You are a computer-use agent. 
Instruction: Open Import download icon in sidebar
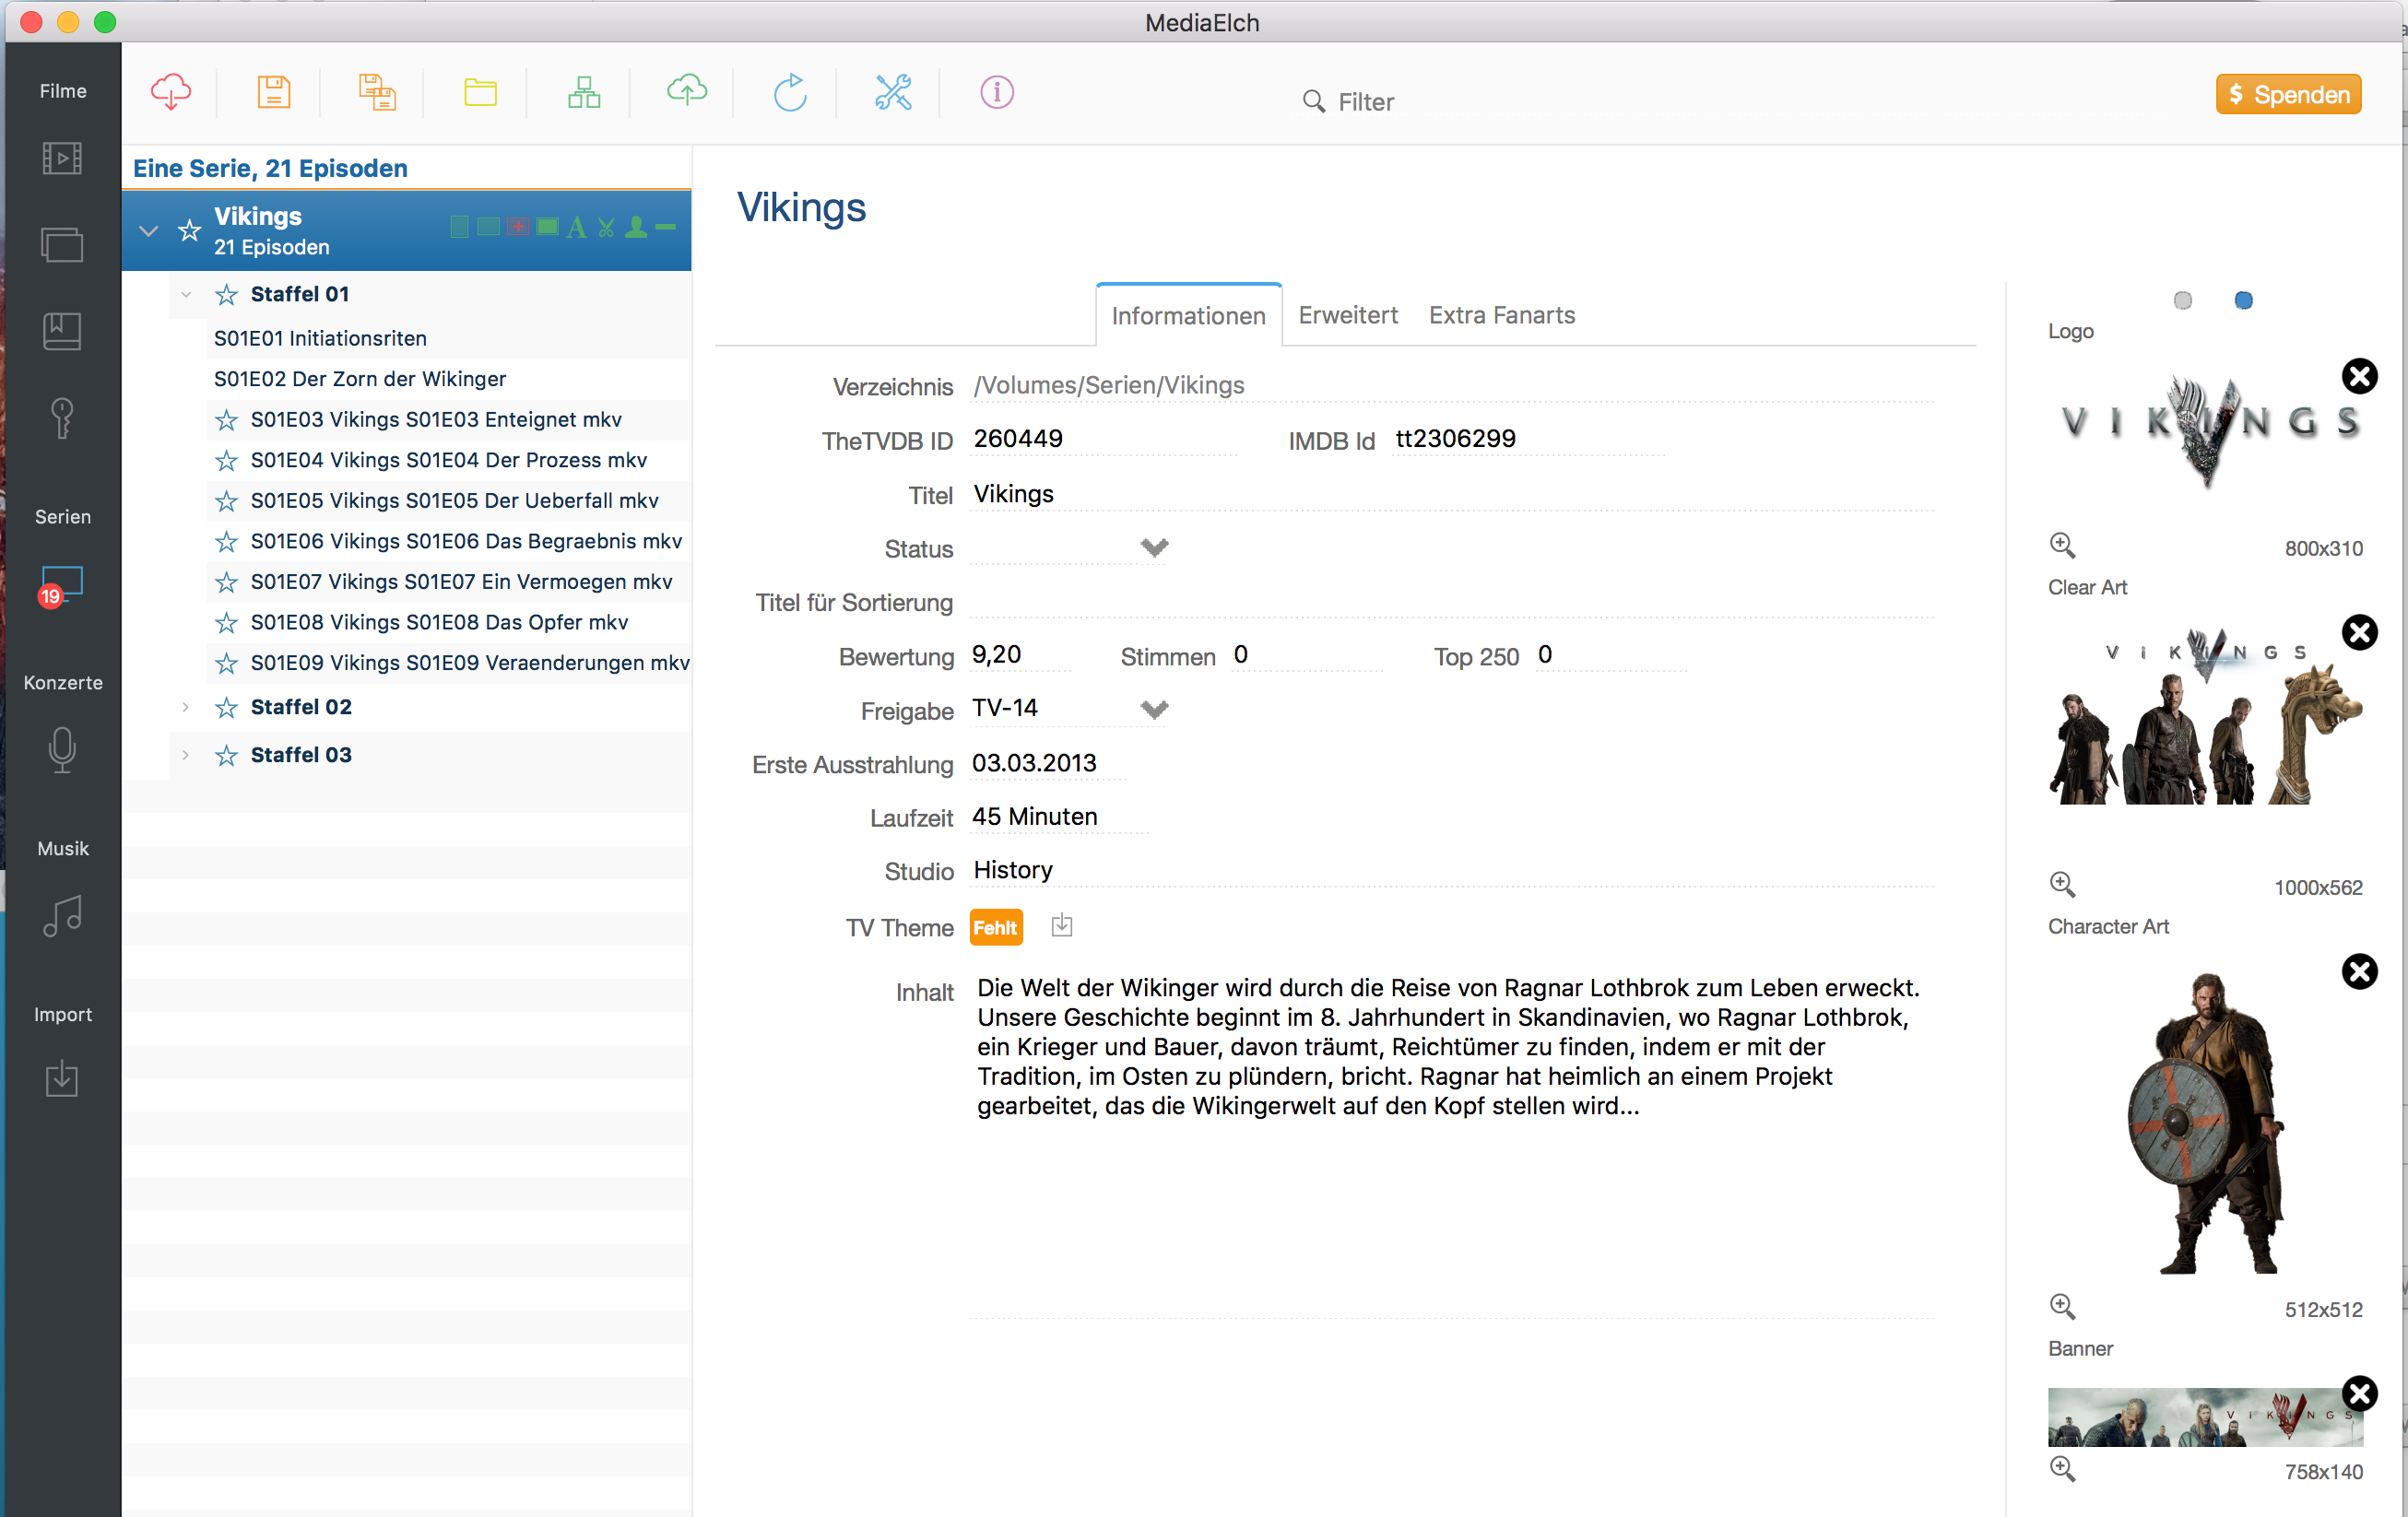pyautogui.click(x=62, y=1079)
